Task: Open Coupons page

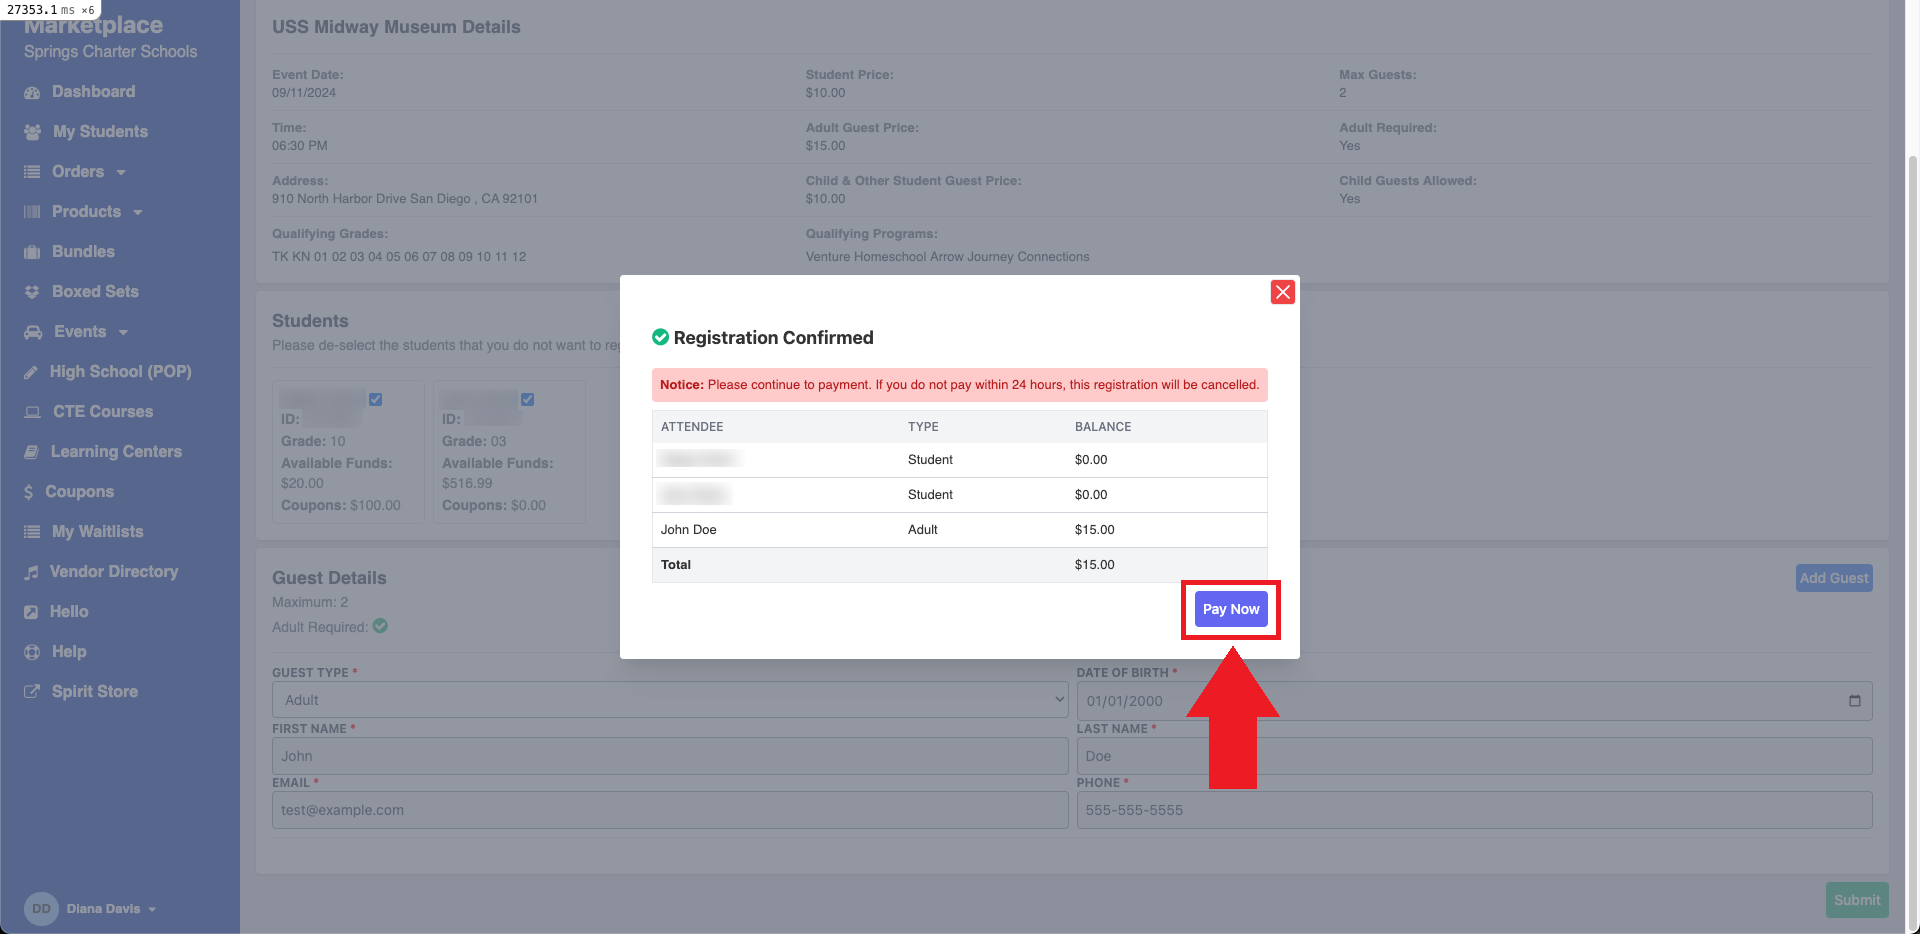Action: pos(79,491)
